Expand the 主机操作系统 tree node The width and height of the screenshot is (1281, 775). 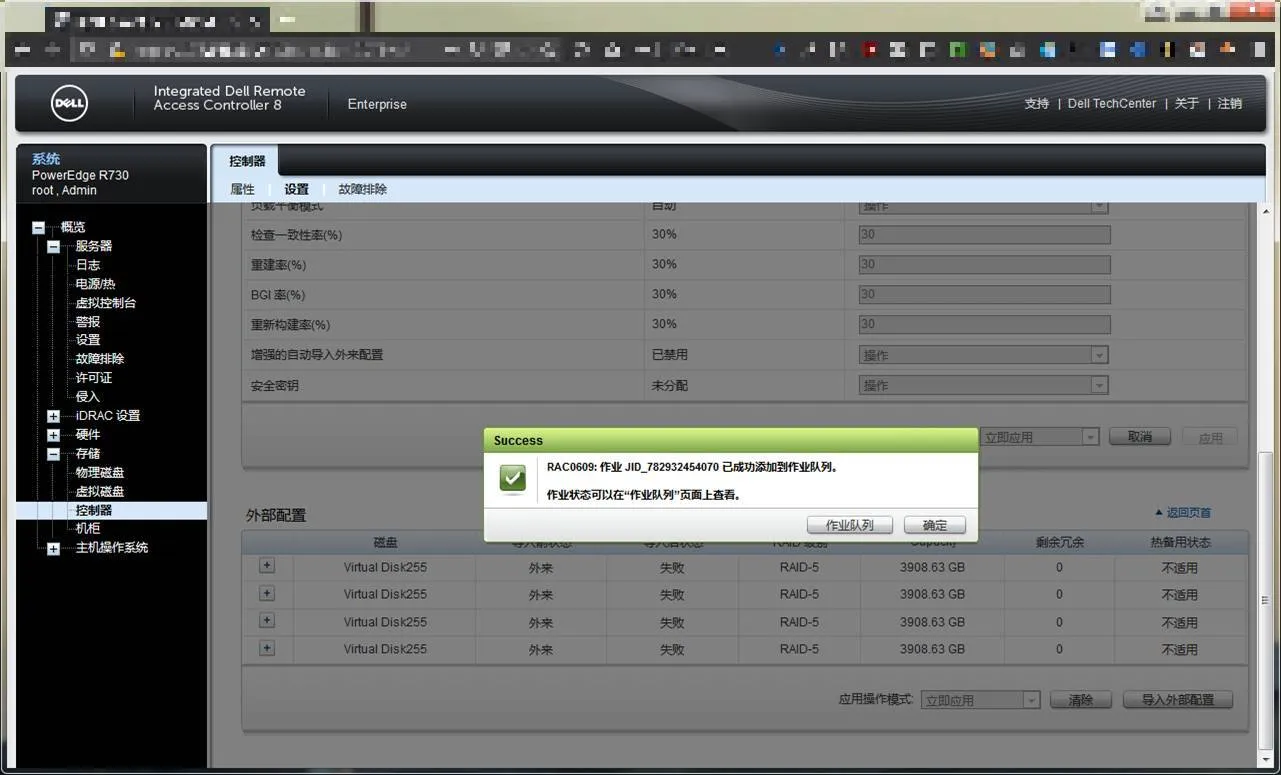(54, 548)
